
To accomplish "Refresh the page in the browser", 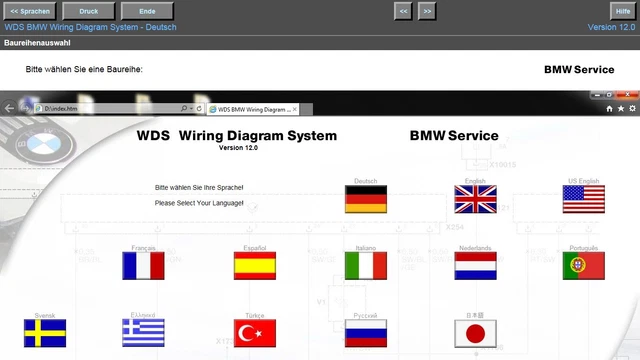I will point(199,109).
